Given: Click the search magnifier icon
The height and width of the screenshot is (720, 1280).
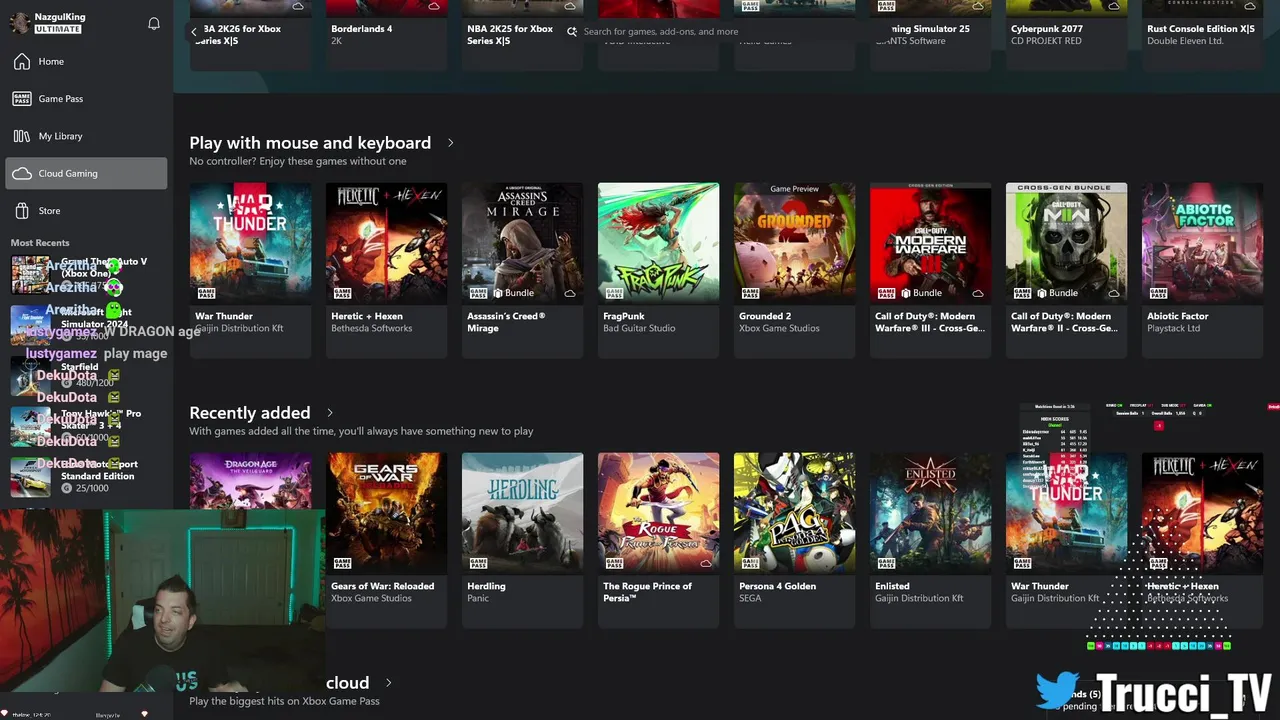Looking at the screenshot, I should [x=572, y=32].
